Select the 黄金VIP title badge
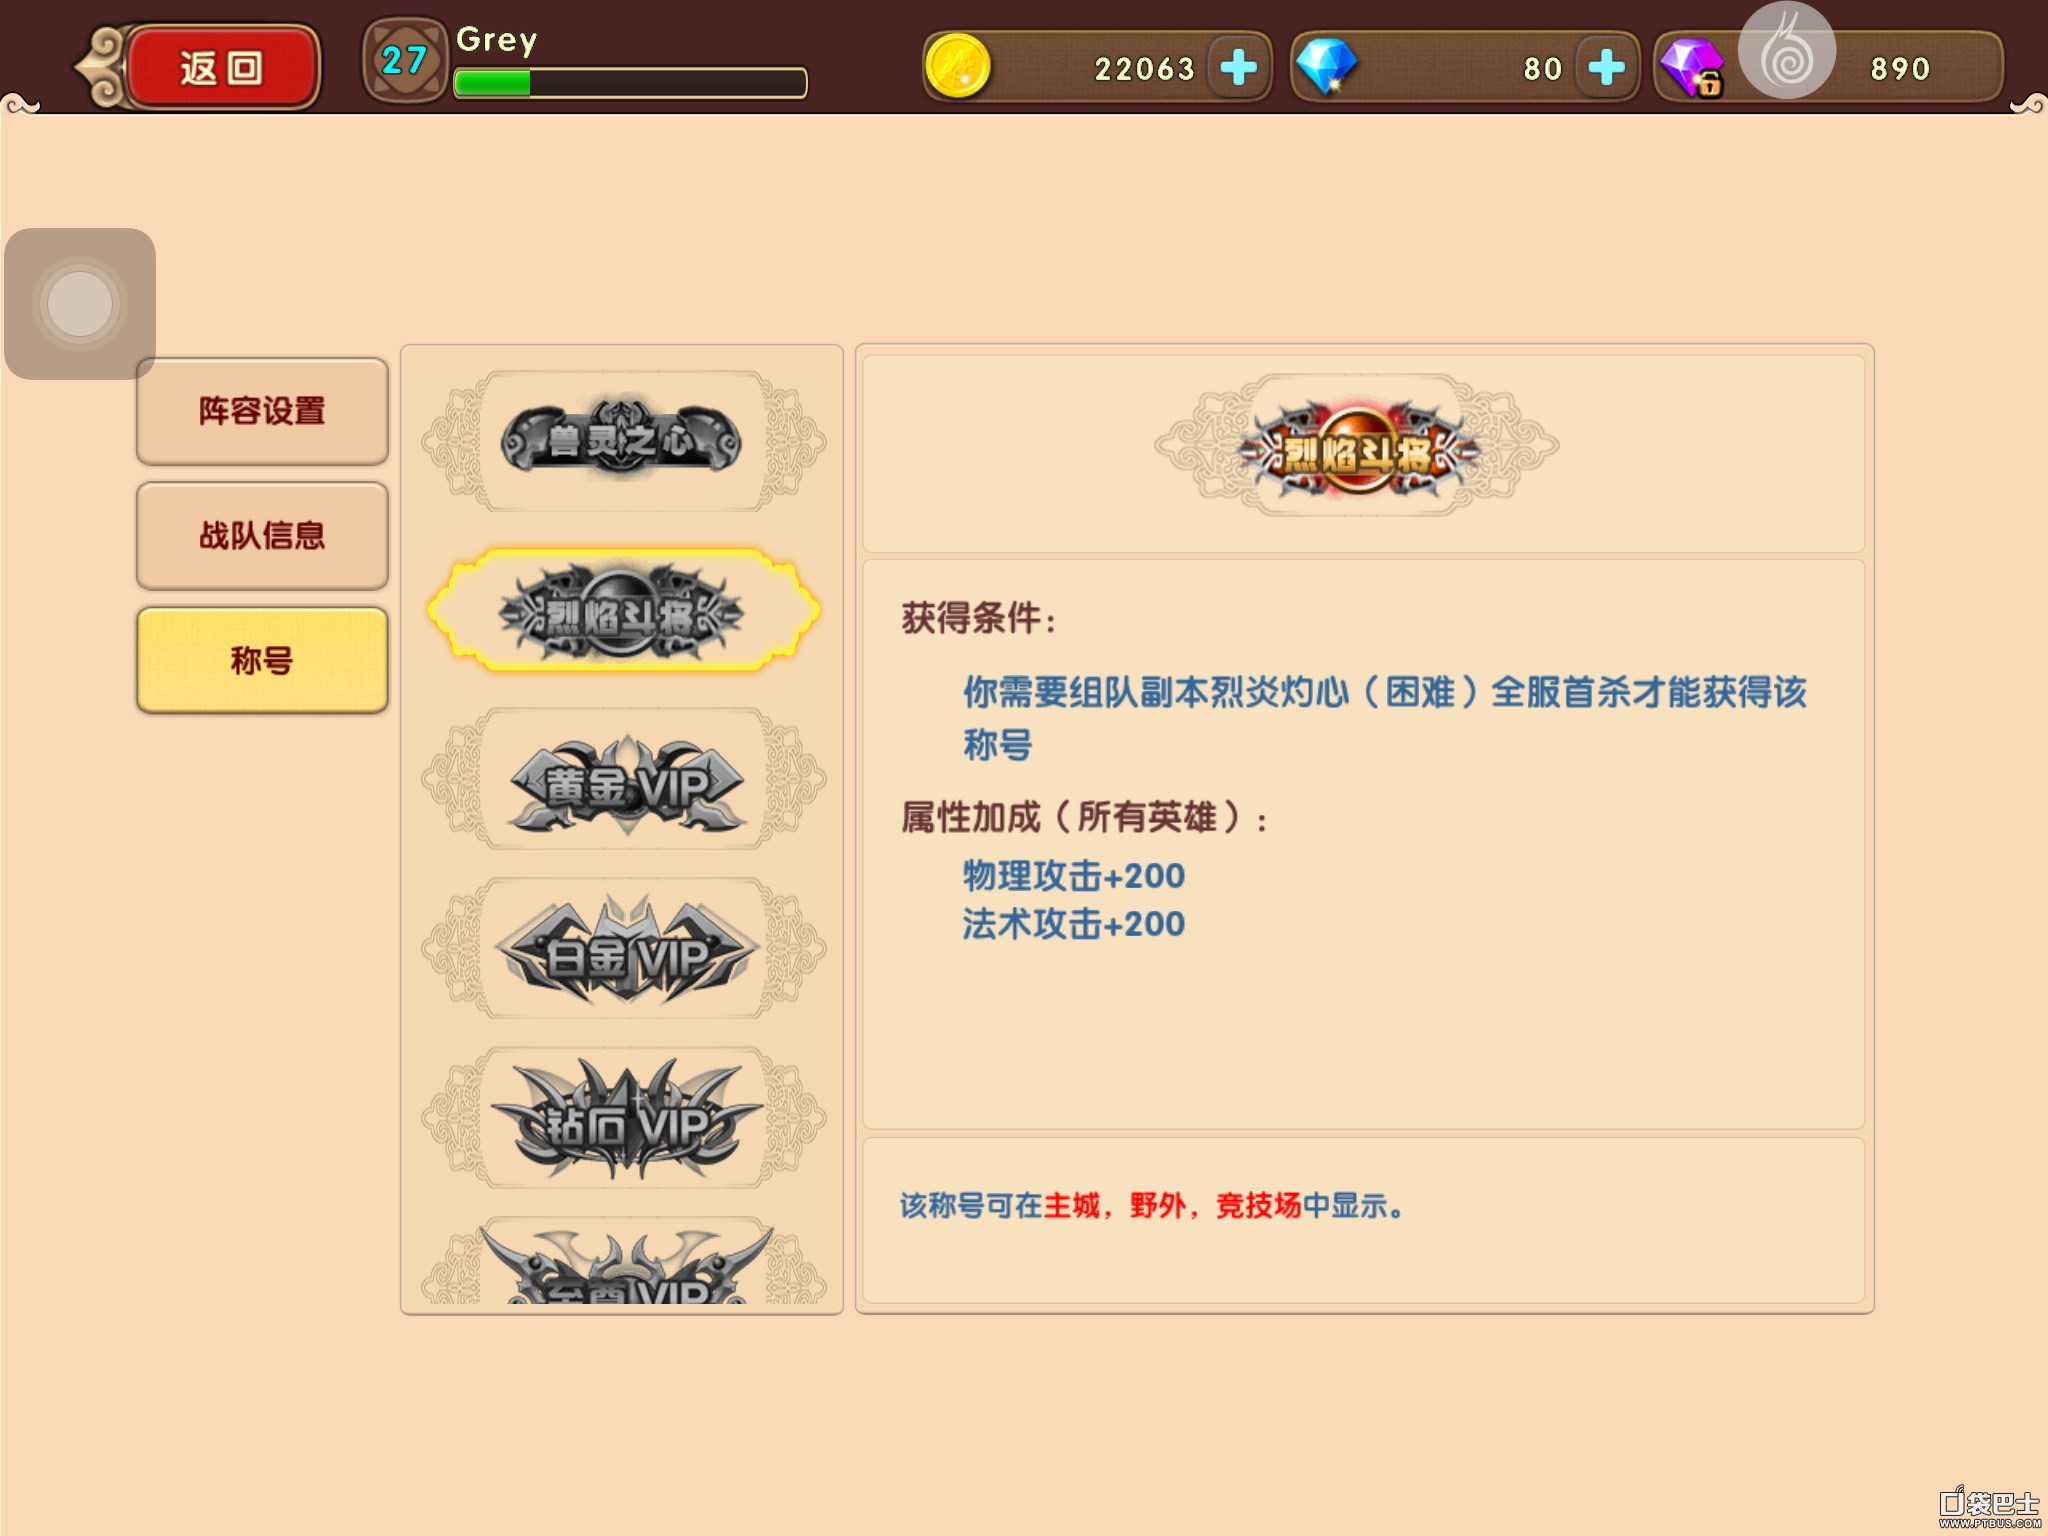The image size is (2048, 1536). click(x=623, y=779)
